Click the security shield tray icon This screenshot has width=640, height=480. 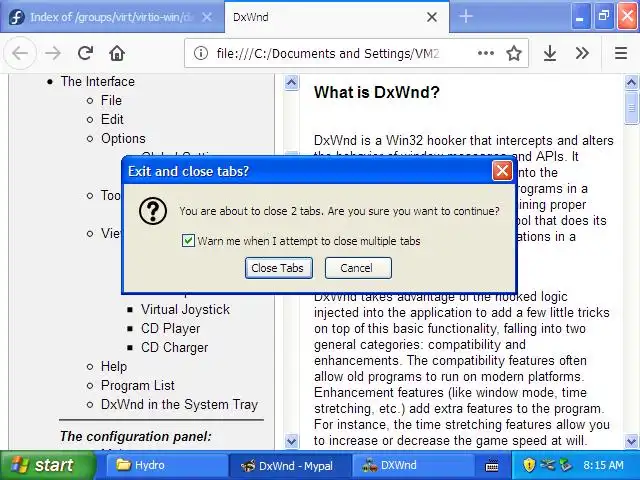click(529, 465)
